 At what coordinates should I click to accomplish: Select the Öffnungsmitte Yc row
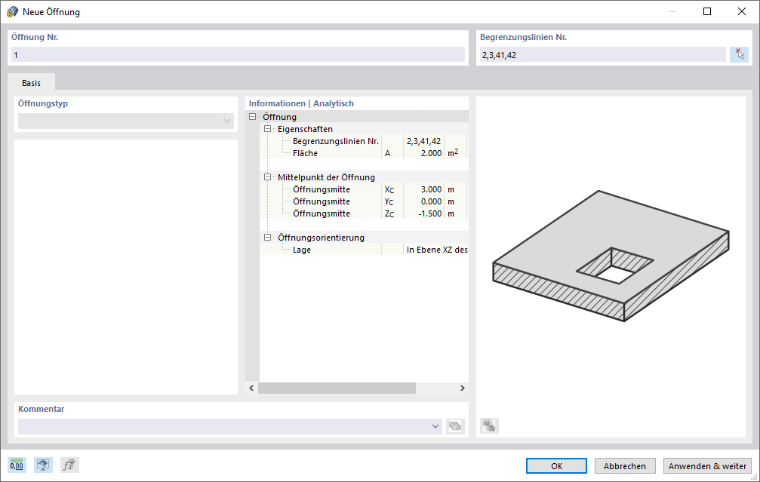click(x=364, y=202)
